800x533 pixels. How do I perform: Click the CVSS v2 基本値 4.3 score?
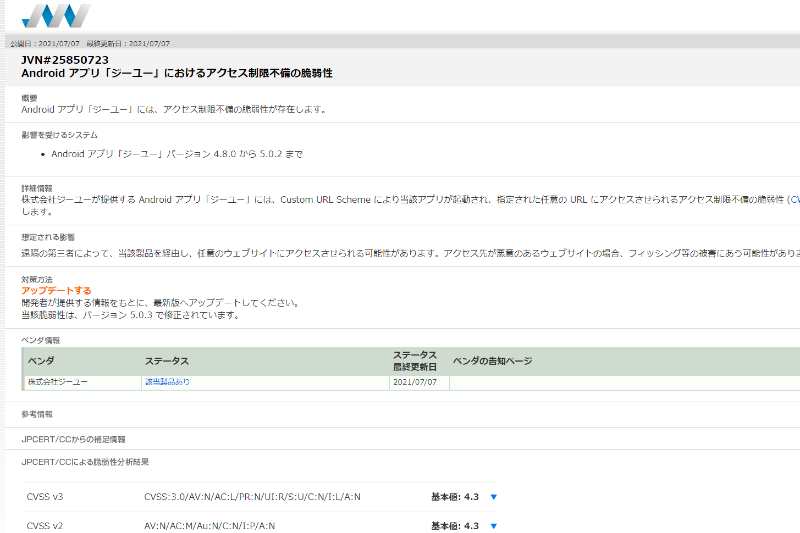[455, 526]
